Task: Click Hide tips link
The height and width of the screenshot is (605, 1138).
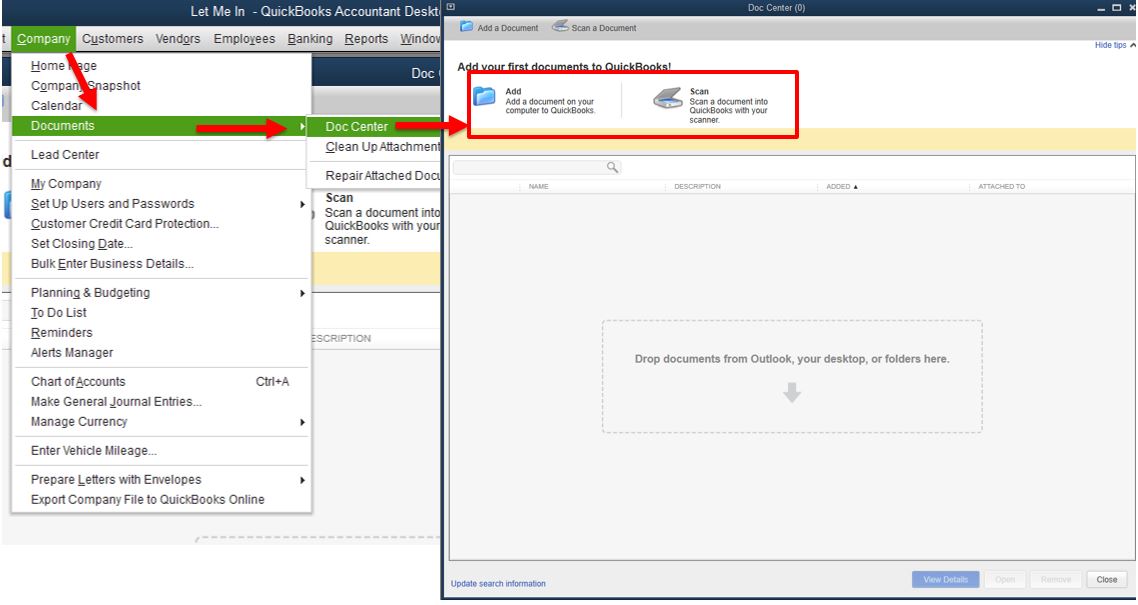Action: [1115, 45]
